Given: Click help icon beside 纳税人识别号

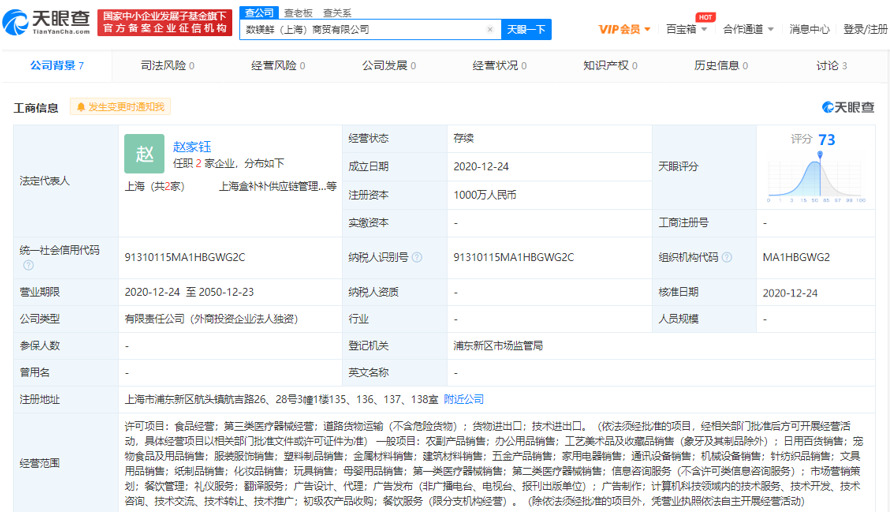Looking at the screenshot, I should pyautogui.click(x=417, y=257).
